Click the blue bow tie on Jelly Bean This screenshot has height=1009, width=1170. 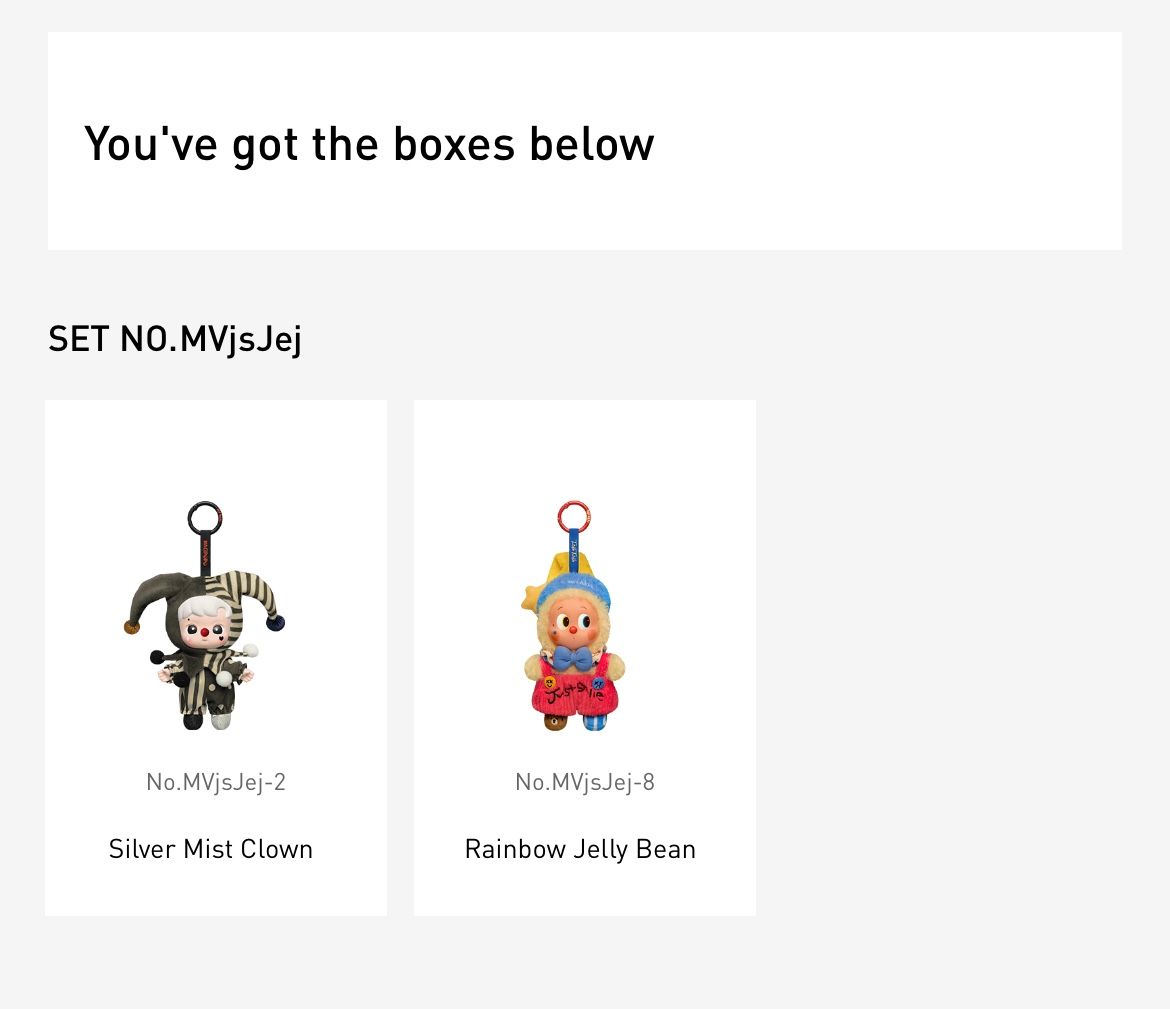[x=573, y=657]
